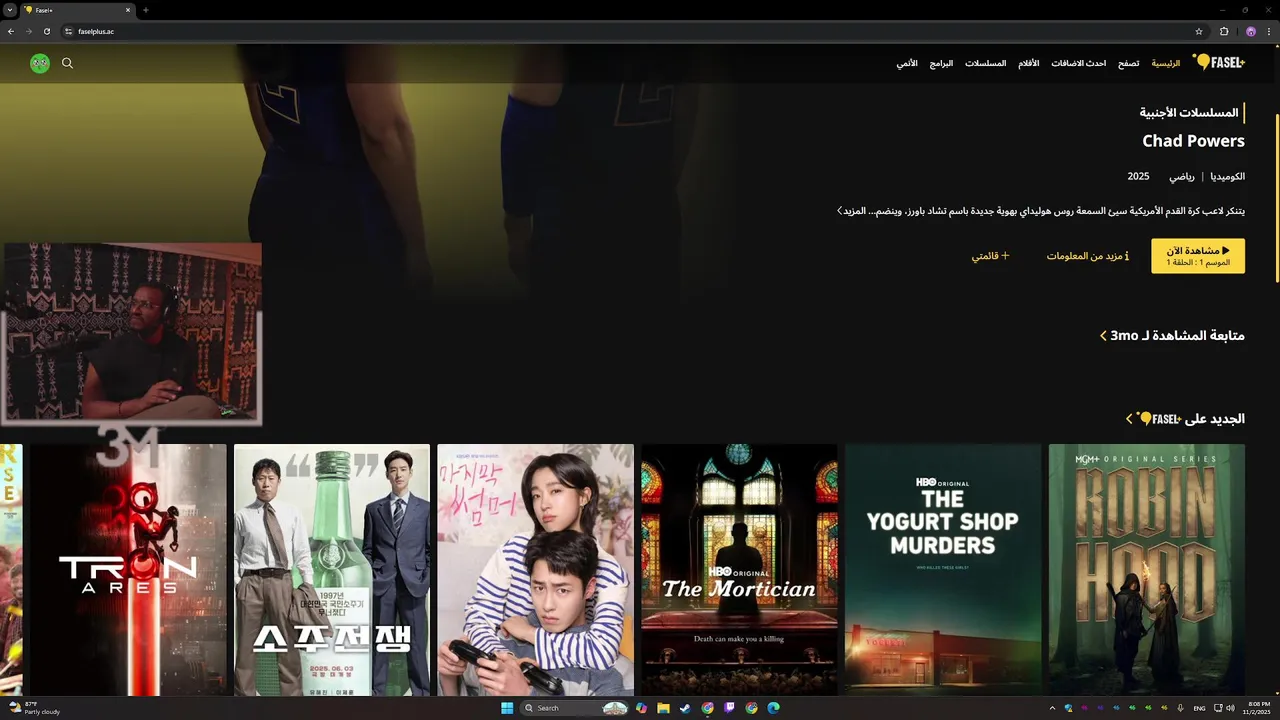Click the microphone icon in system tray
Image resolution: width=1280 pixels, height=720 pixels.
point(1181,708)
